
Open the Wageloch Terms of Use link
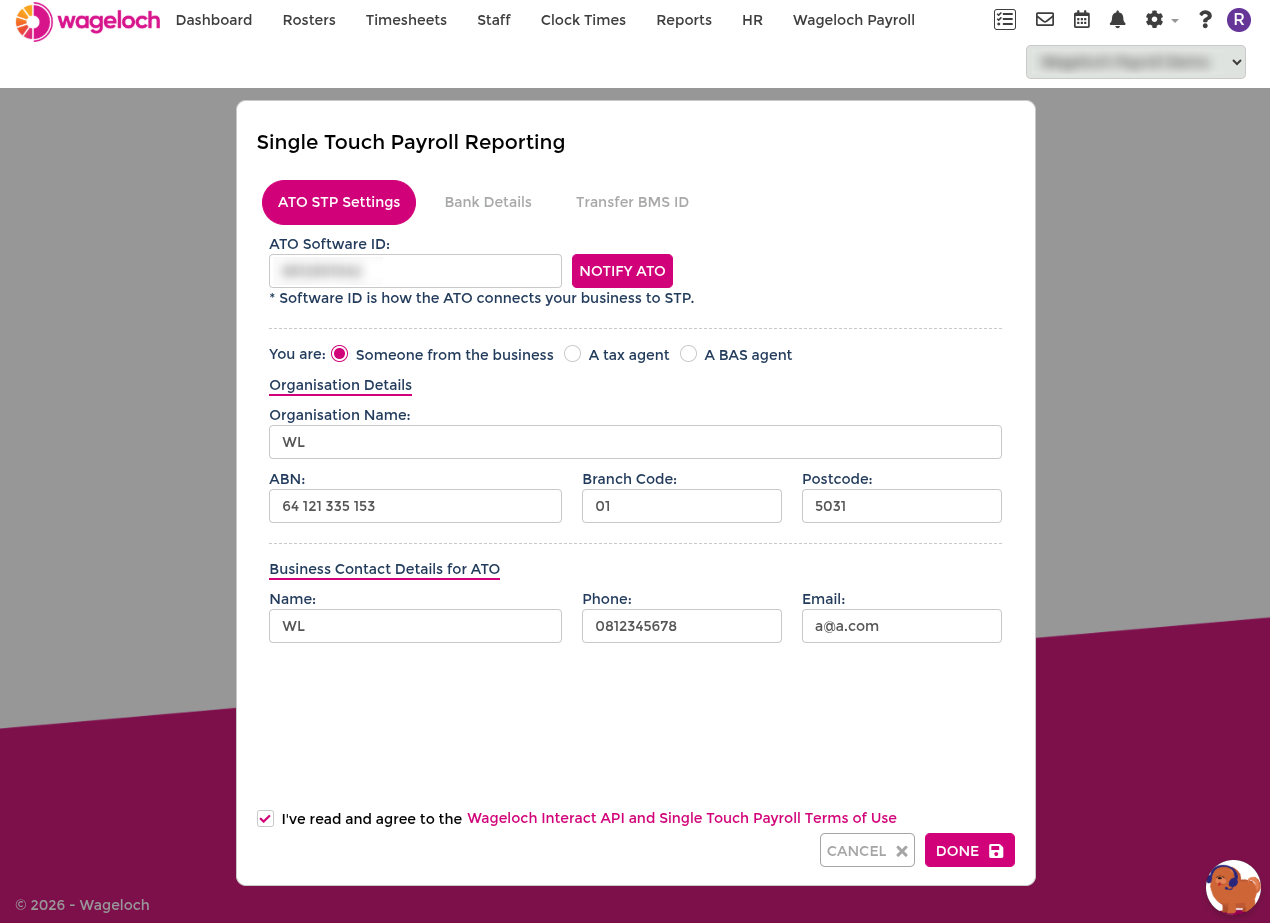682,818
